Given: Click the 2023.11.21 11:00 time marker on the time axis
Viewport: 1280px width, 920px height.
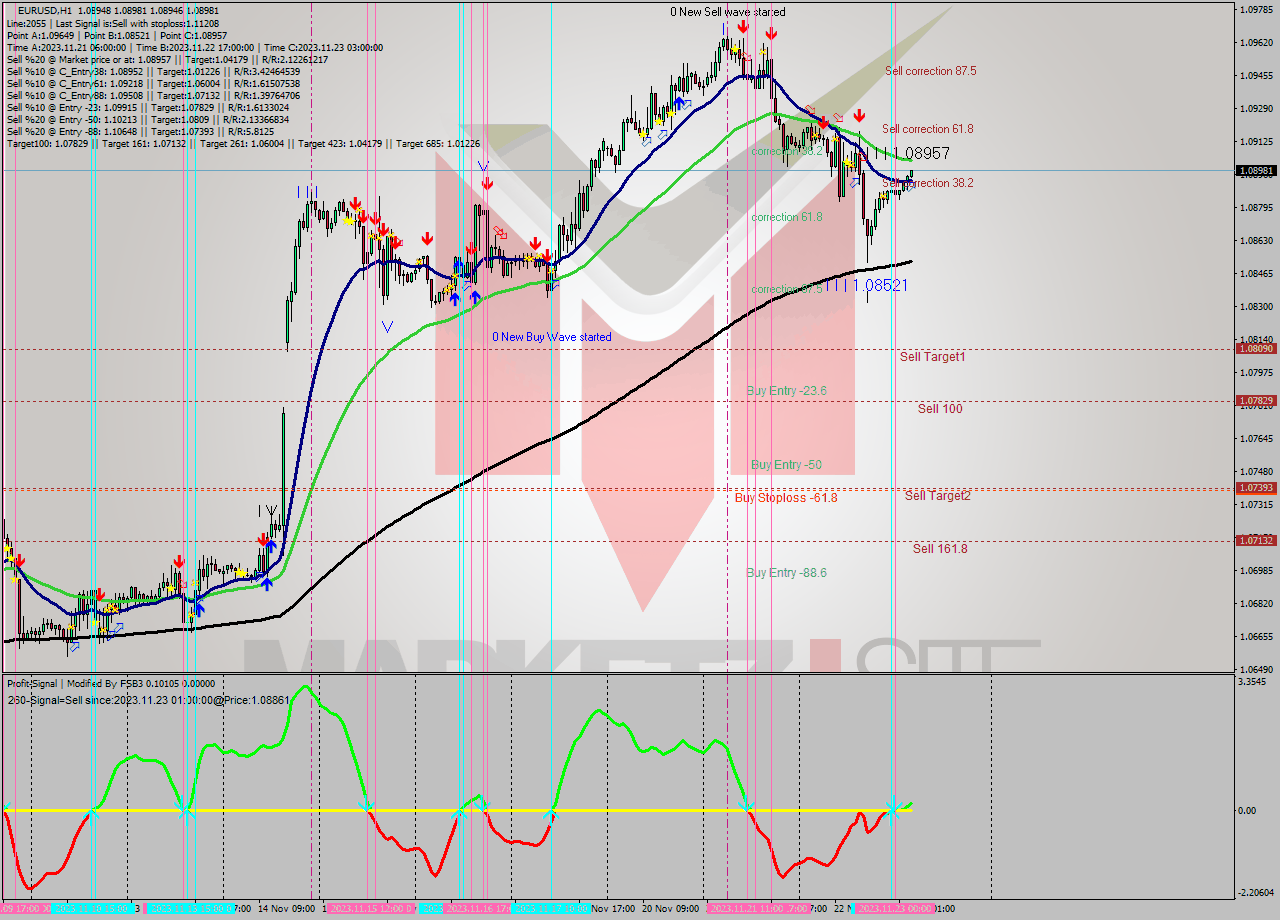Looking at the screenshot, I should pyautogui.click(x=746, y=908).
